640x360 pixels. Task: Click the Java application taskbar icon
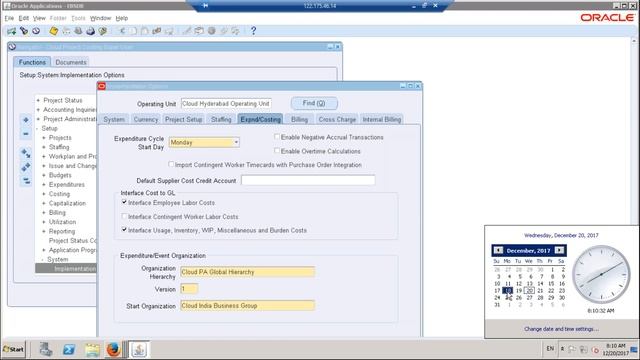139,349
